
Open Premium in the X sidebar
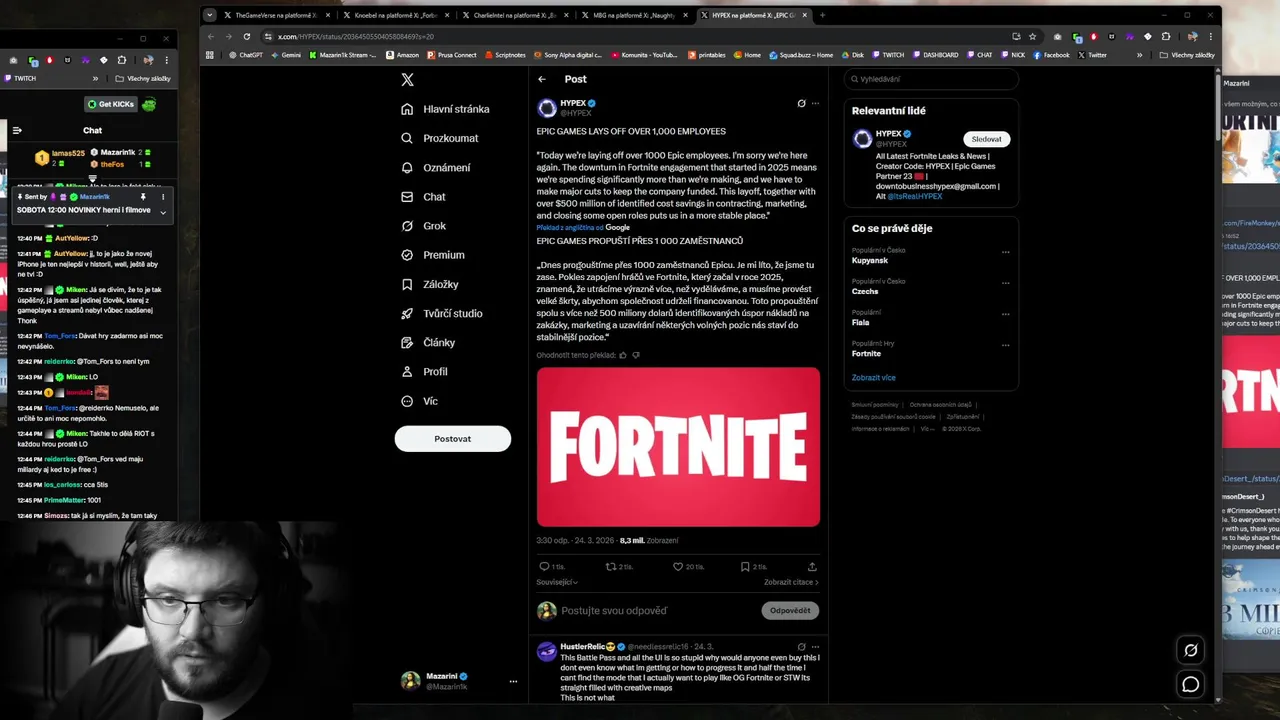pyautogui.click(x=432, y=255)
